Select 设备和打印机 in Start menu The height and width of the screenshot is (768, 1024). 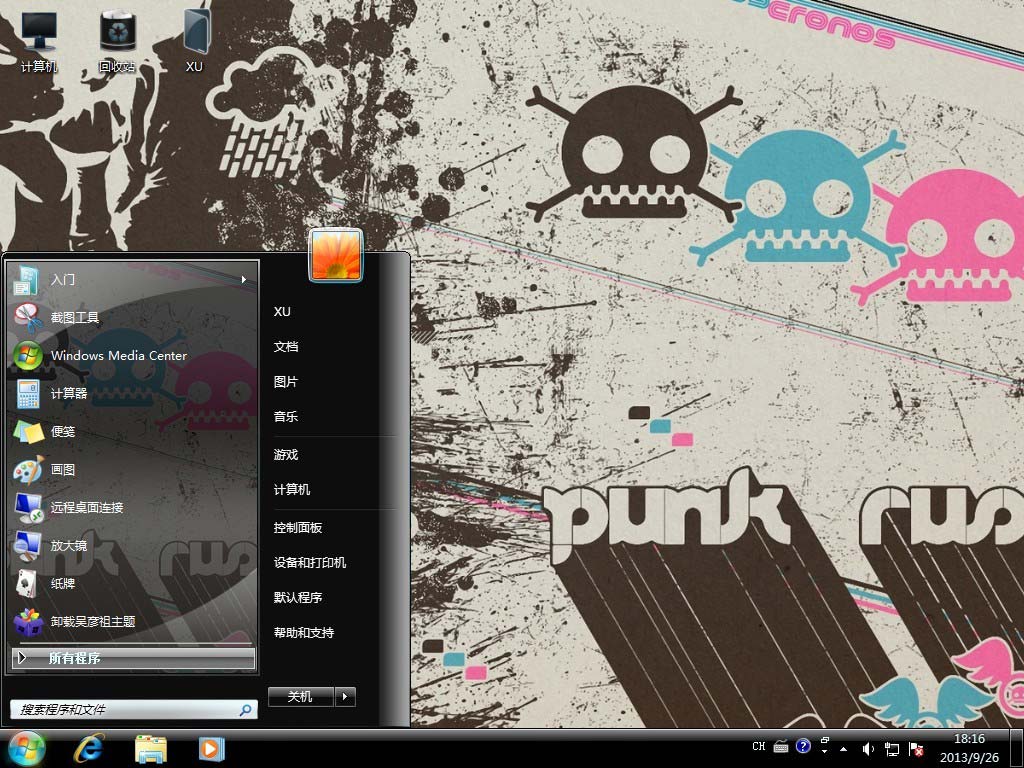pyautogui.click(x=310, y=563)
